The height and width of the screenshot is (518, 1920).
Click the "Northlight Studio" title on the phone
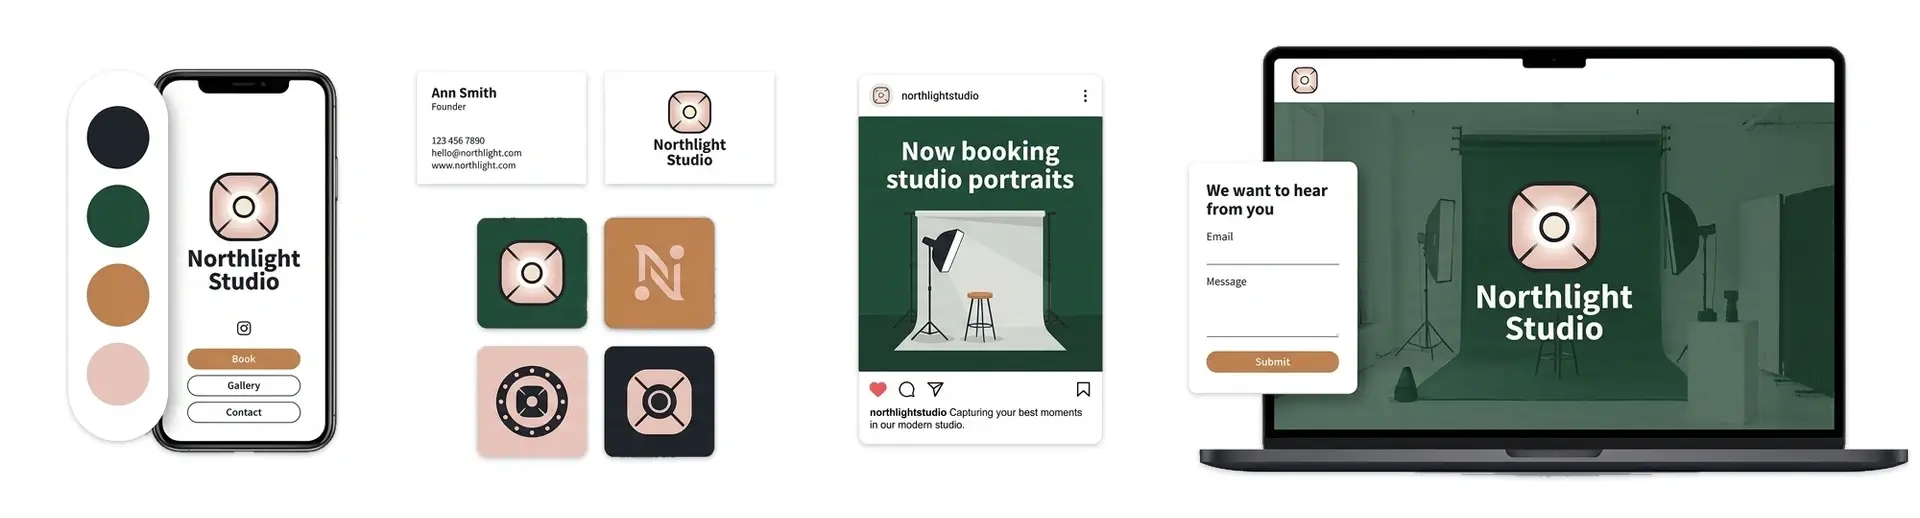coord(244,270)
